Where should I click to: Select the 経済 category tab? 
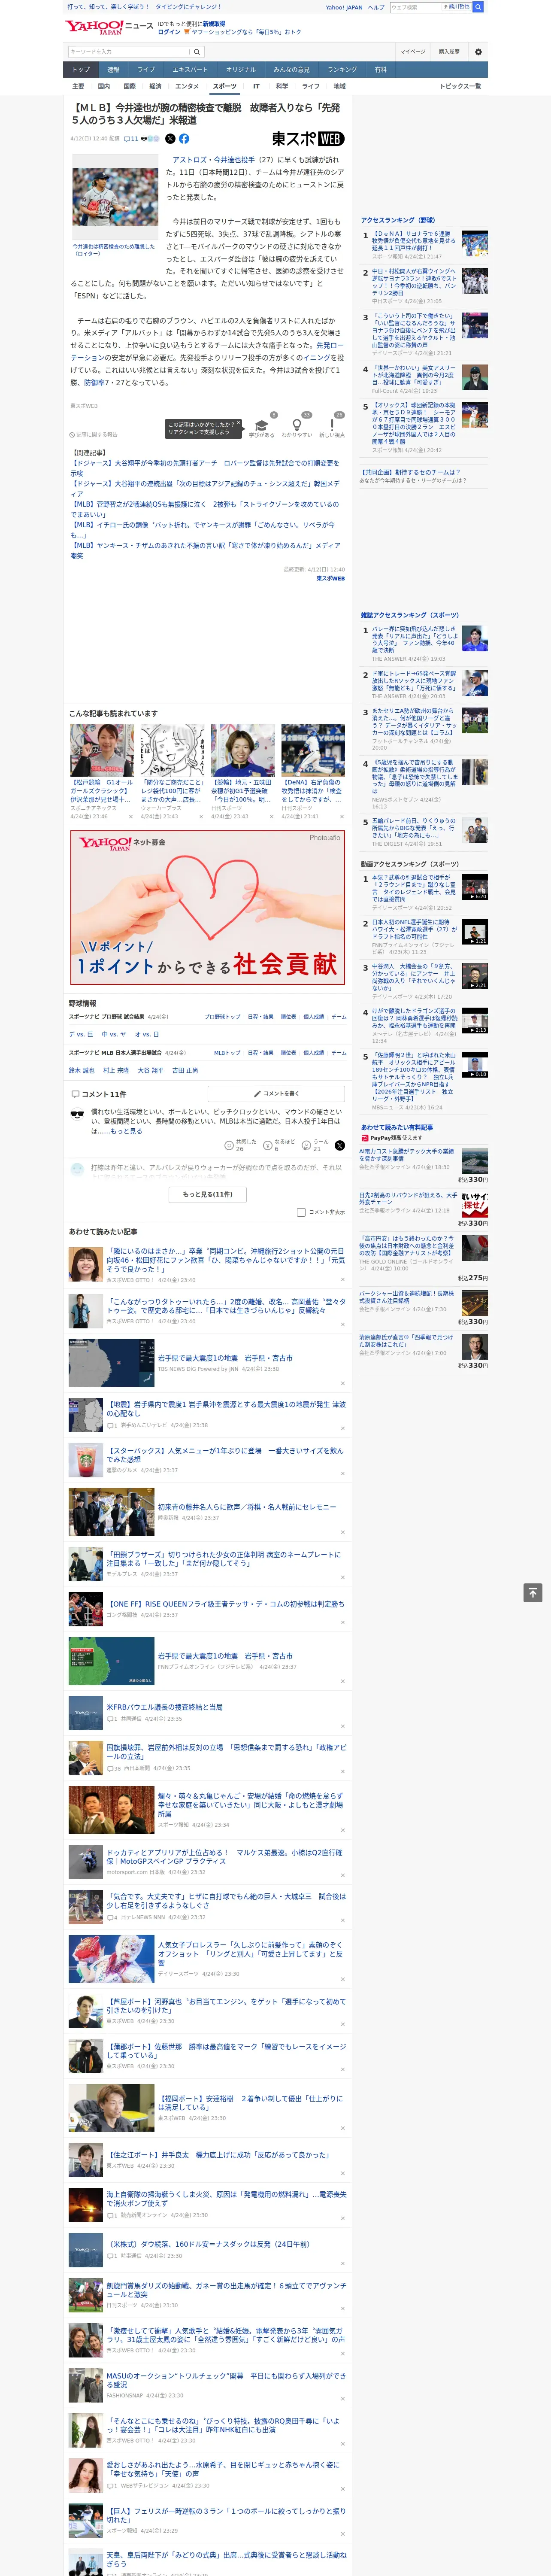coord(155,87)
